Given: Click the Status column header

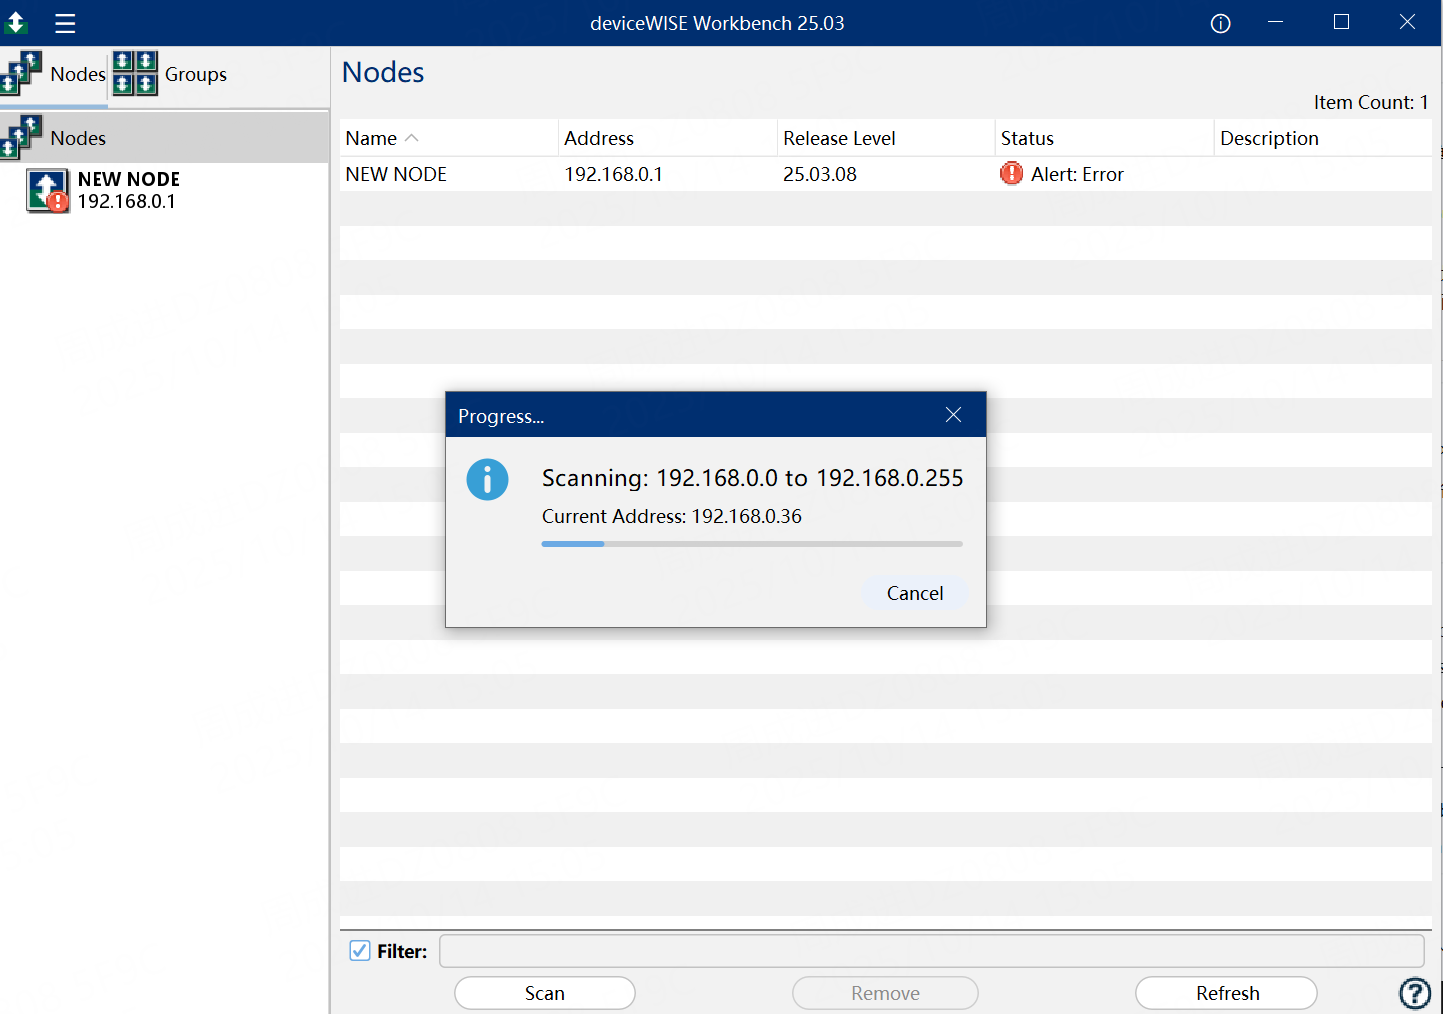Looking at the screenshot, I should 1027,139.
